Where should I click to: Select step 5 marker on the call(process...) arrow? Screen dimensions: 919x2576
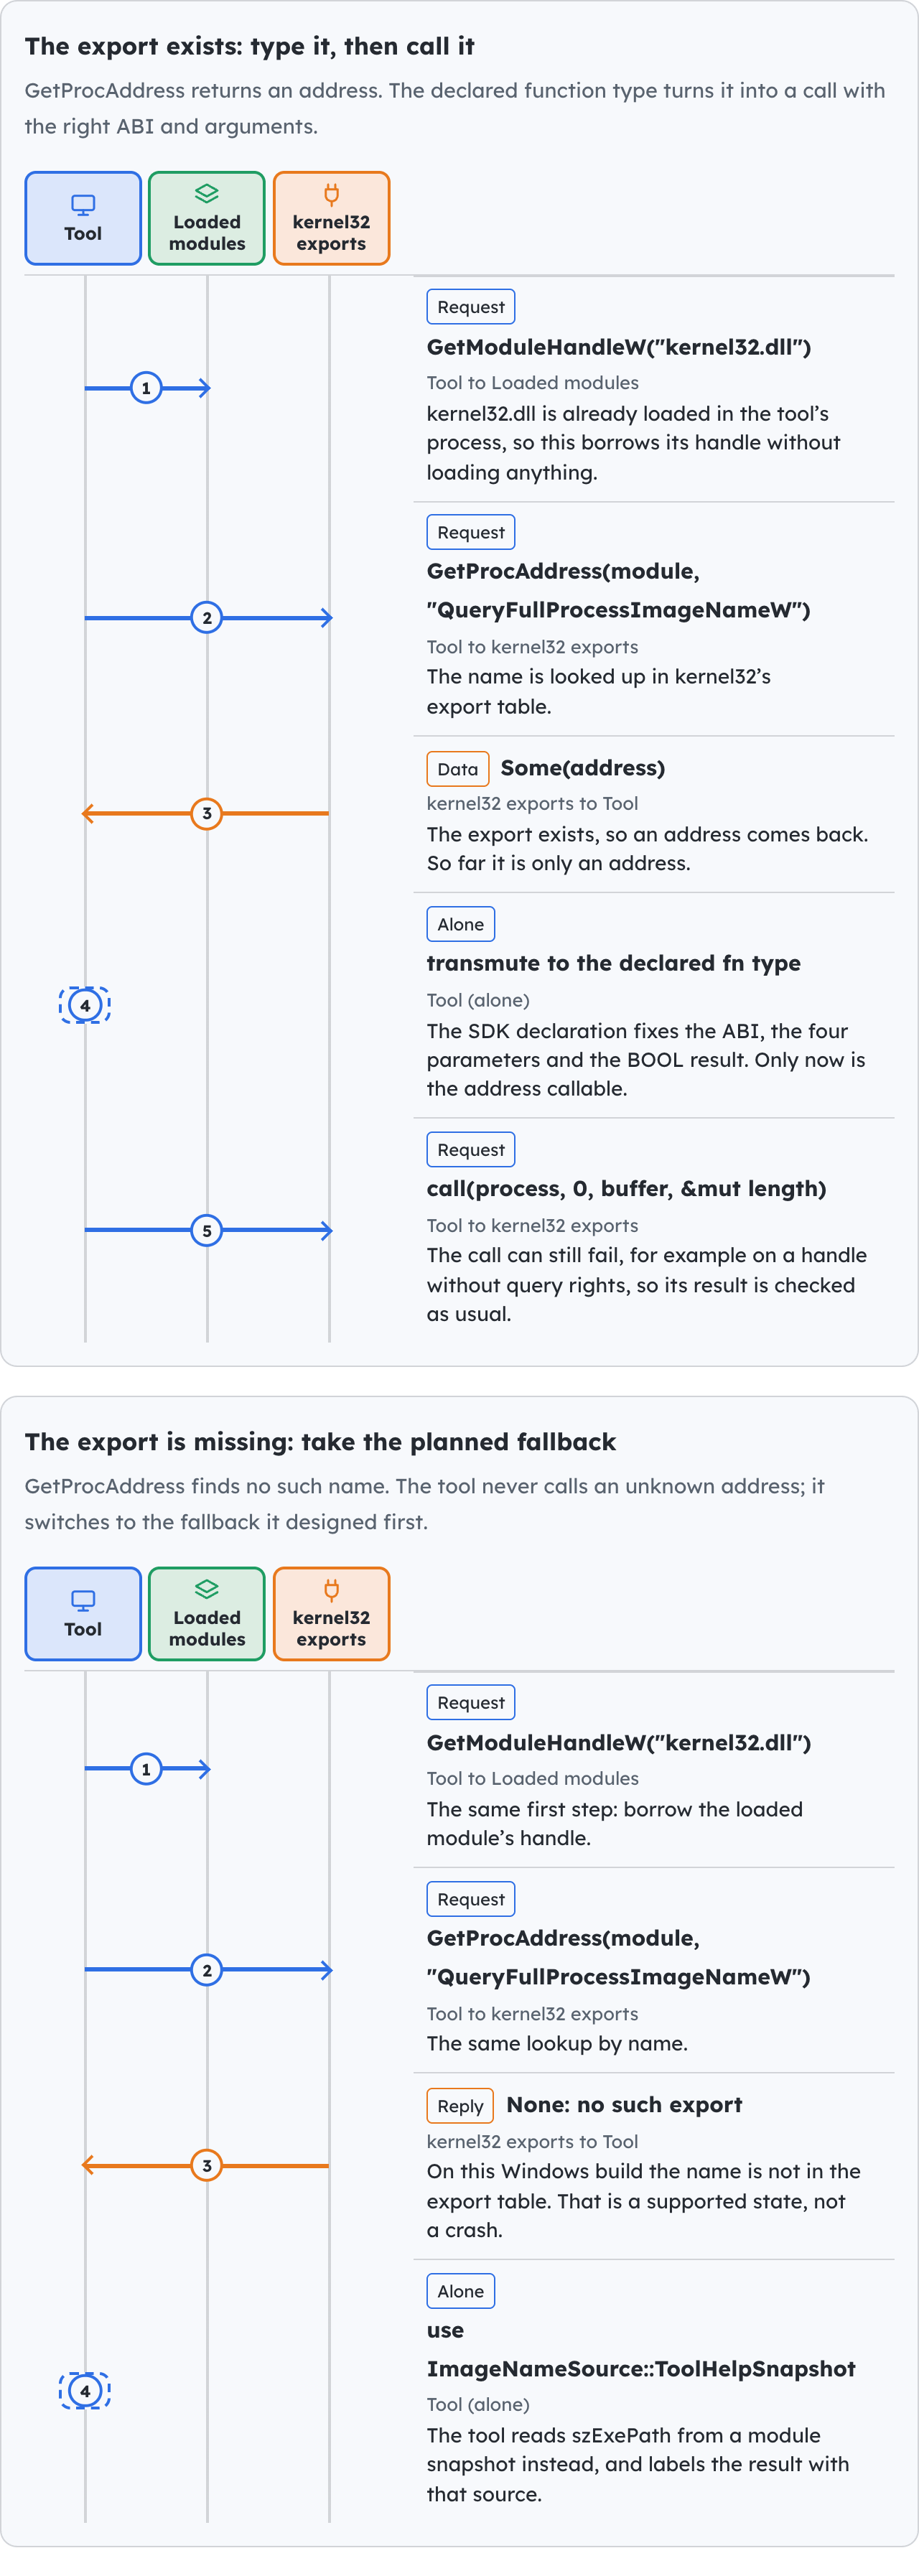tap(207, 1231)
